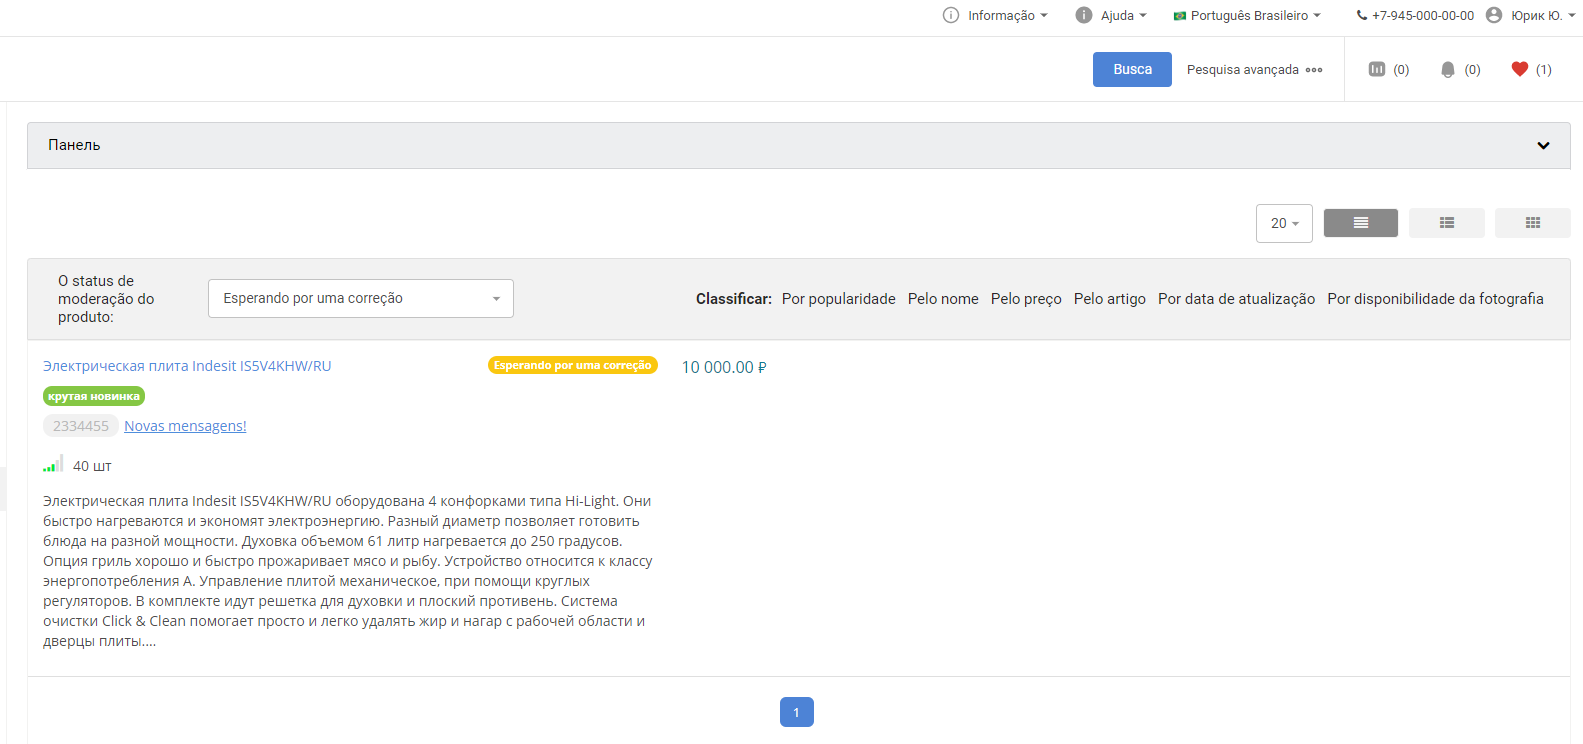This screenshot has height=744, width=1583.
Task: Expand the Панель panel chevron
Action: (1543, 145)
